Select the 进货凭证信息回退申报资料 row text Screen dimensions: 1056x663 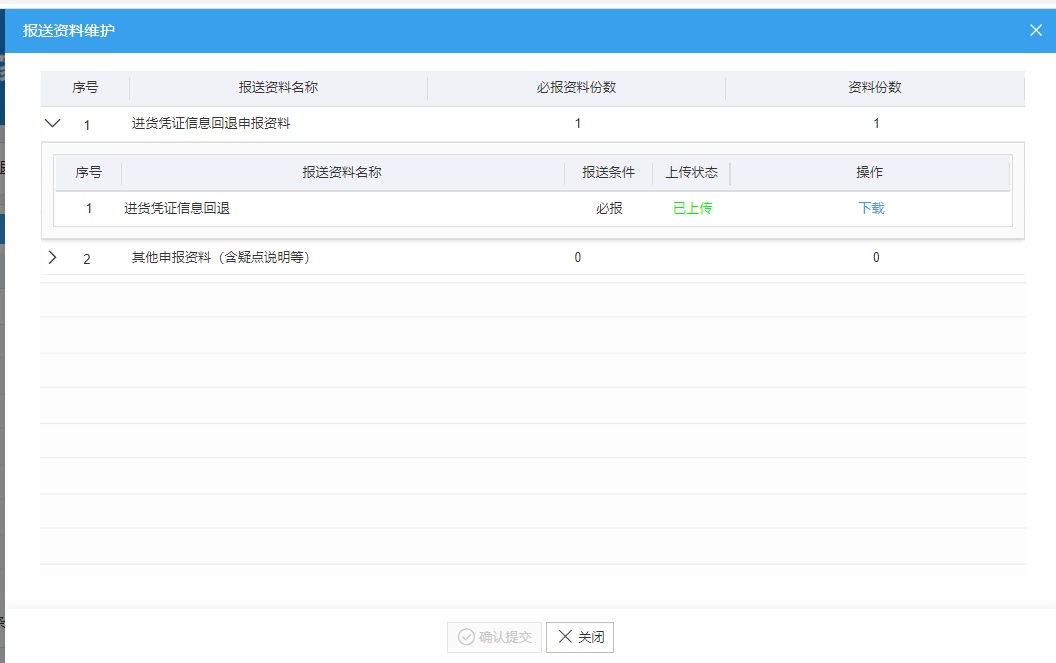[211, 123]
